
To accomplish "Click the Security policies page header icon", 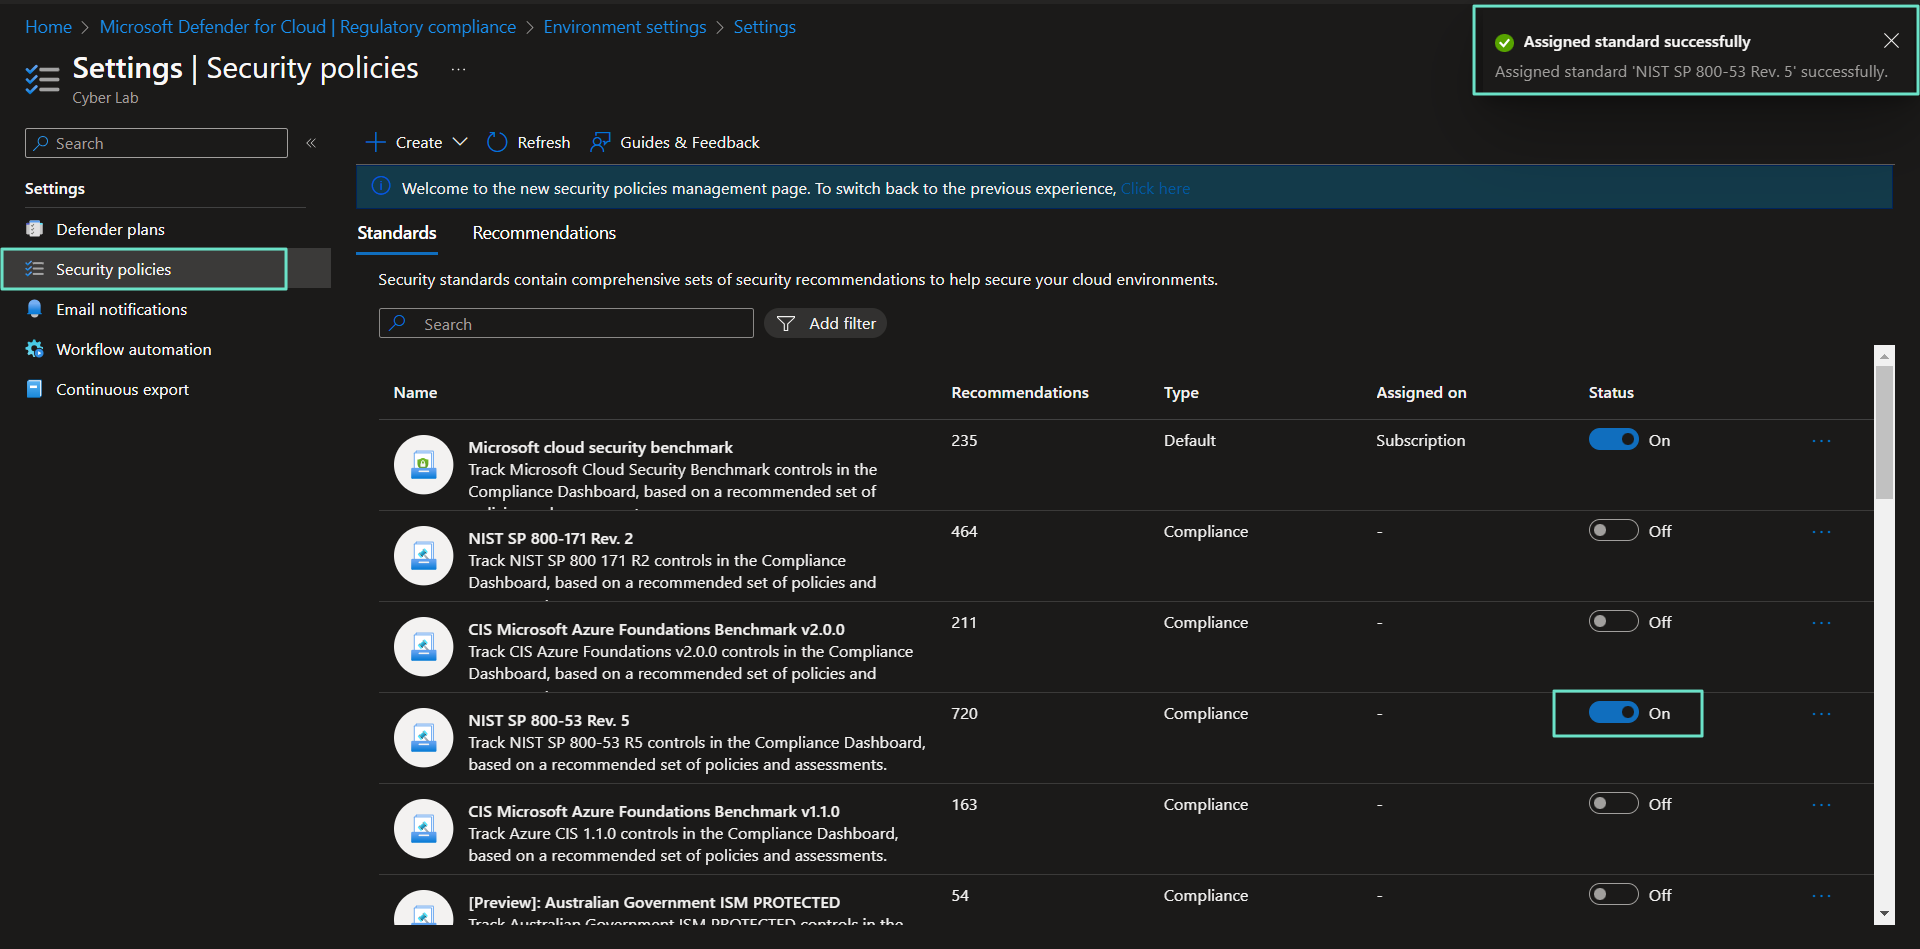I will pyautogui.click(x=42, y=79).
